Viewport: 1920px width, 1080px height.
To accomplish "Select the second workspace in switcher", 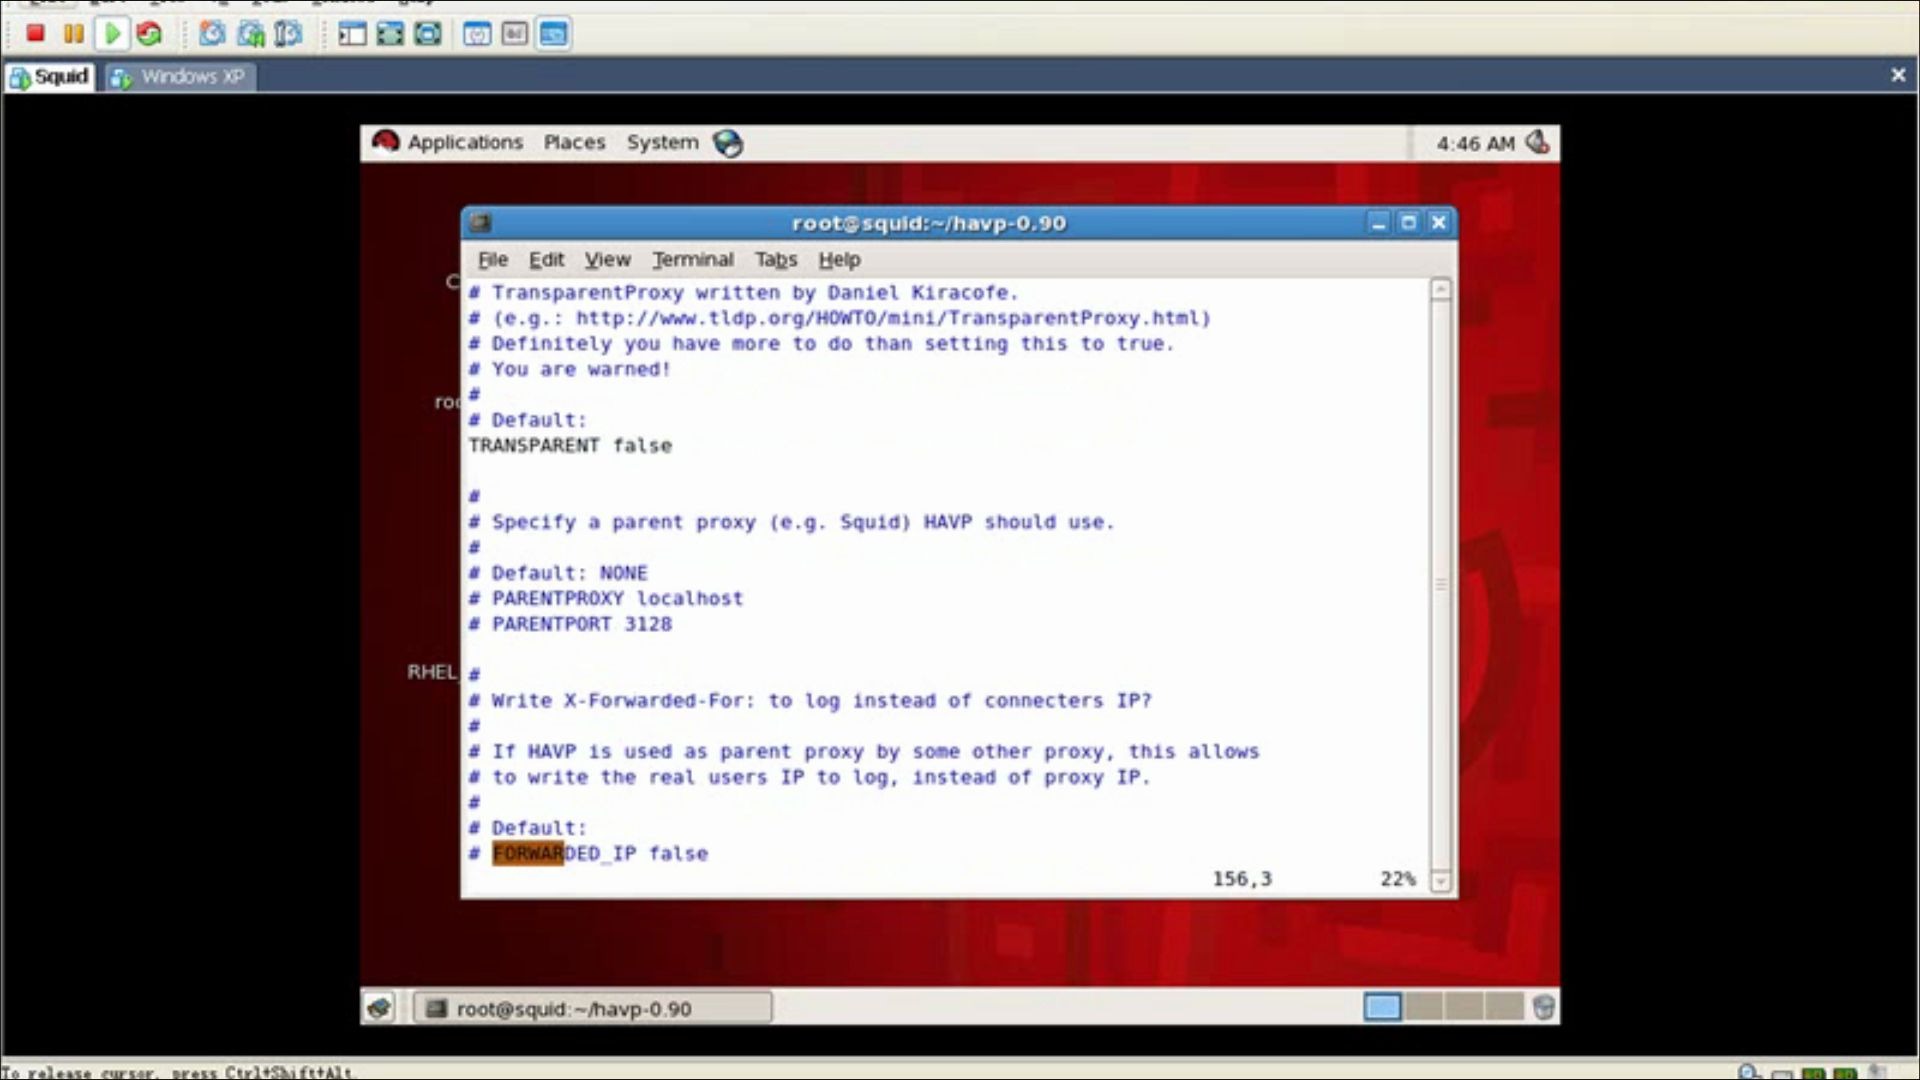I will pyautogui.click(x=1424, y=1007).
